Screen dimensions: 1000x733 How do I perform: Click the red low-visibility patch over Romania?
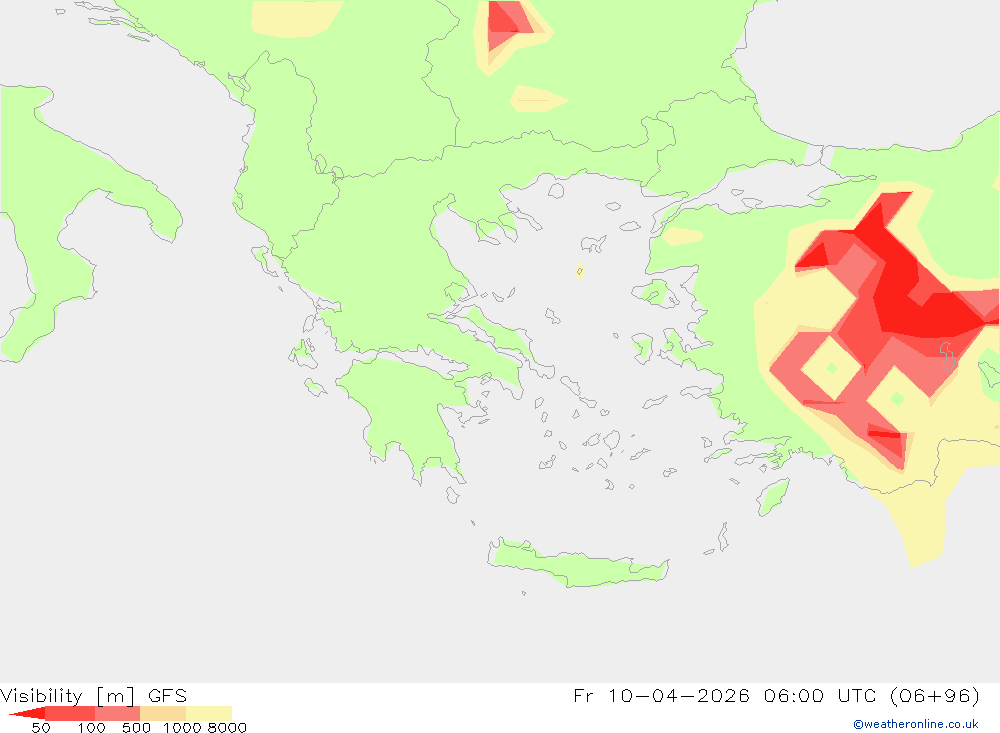(508, 24)
